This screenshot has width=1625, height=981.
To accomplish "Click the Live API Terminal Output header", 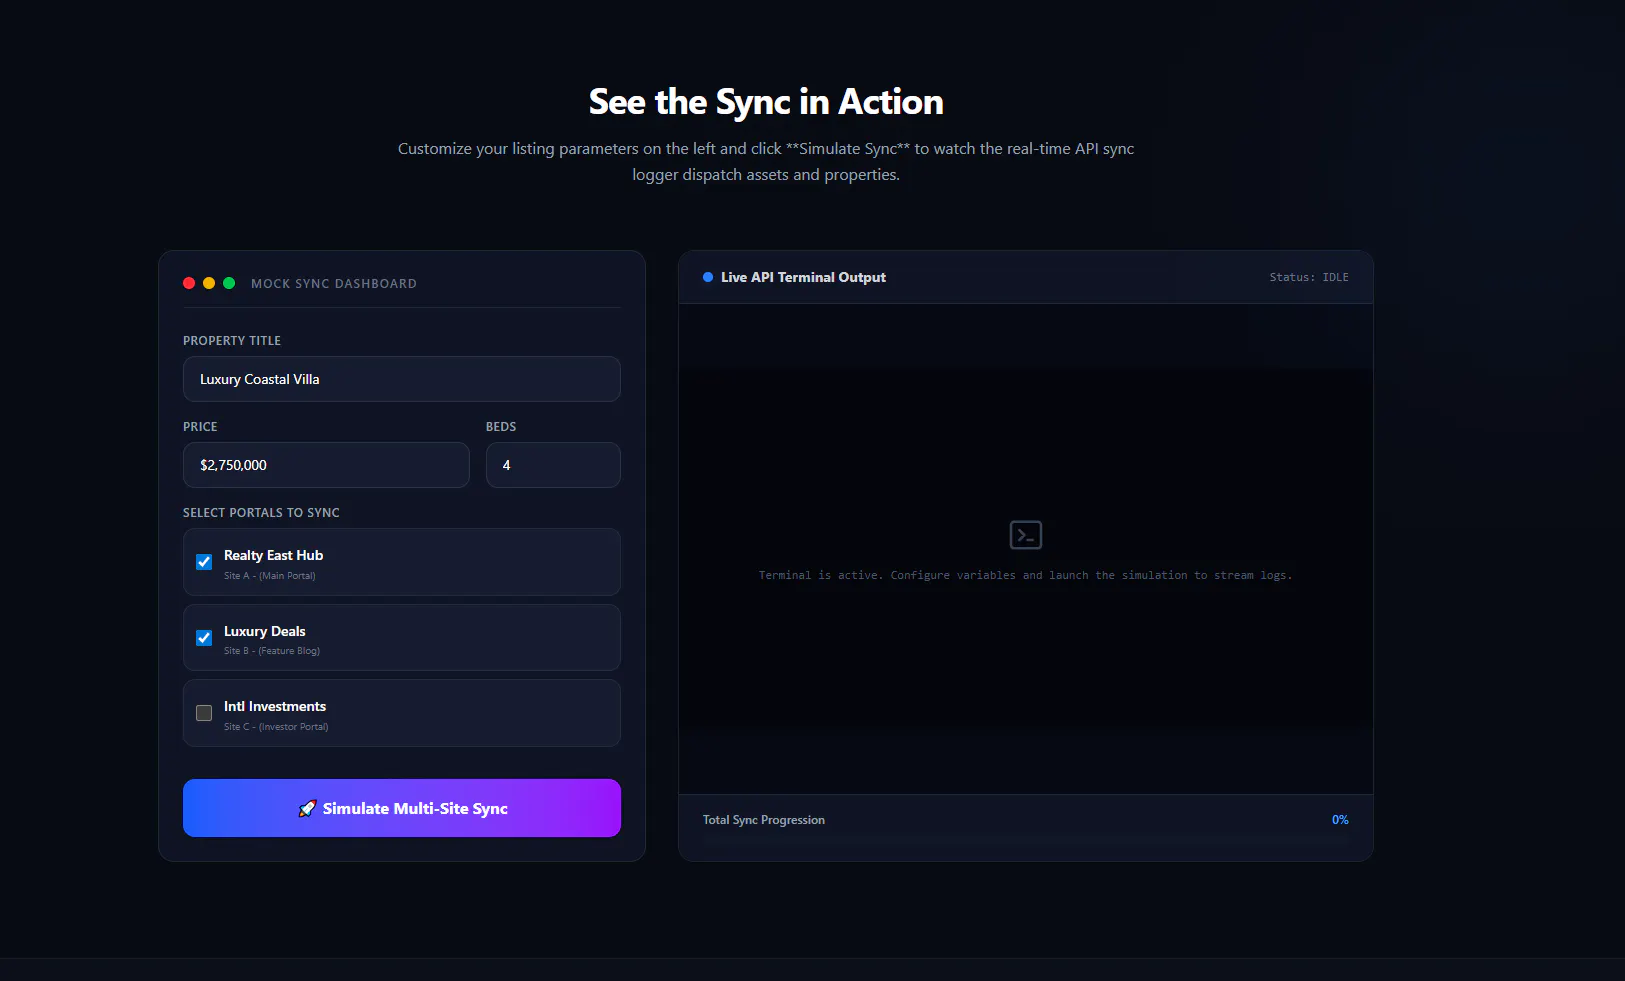I will point(803,277).
